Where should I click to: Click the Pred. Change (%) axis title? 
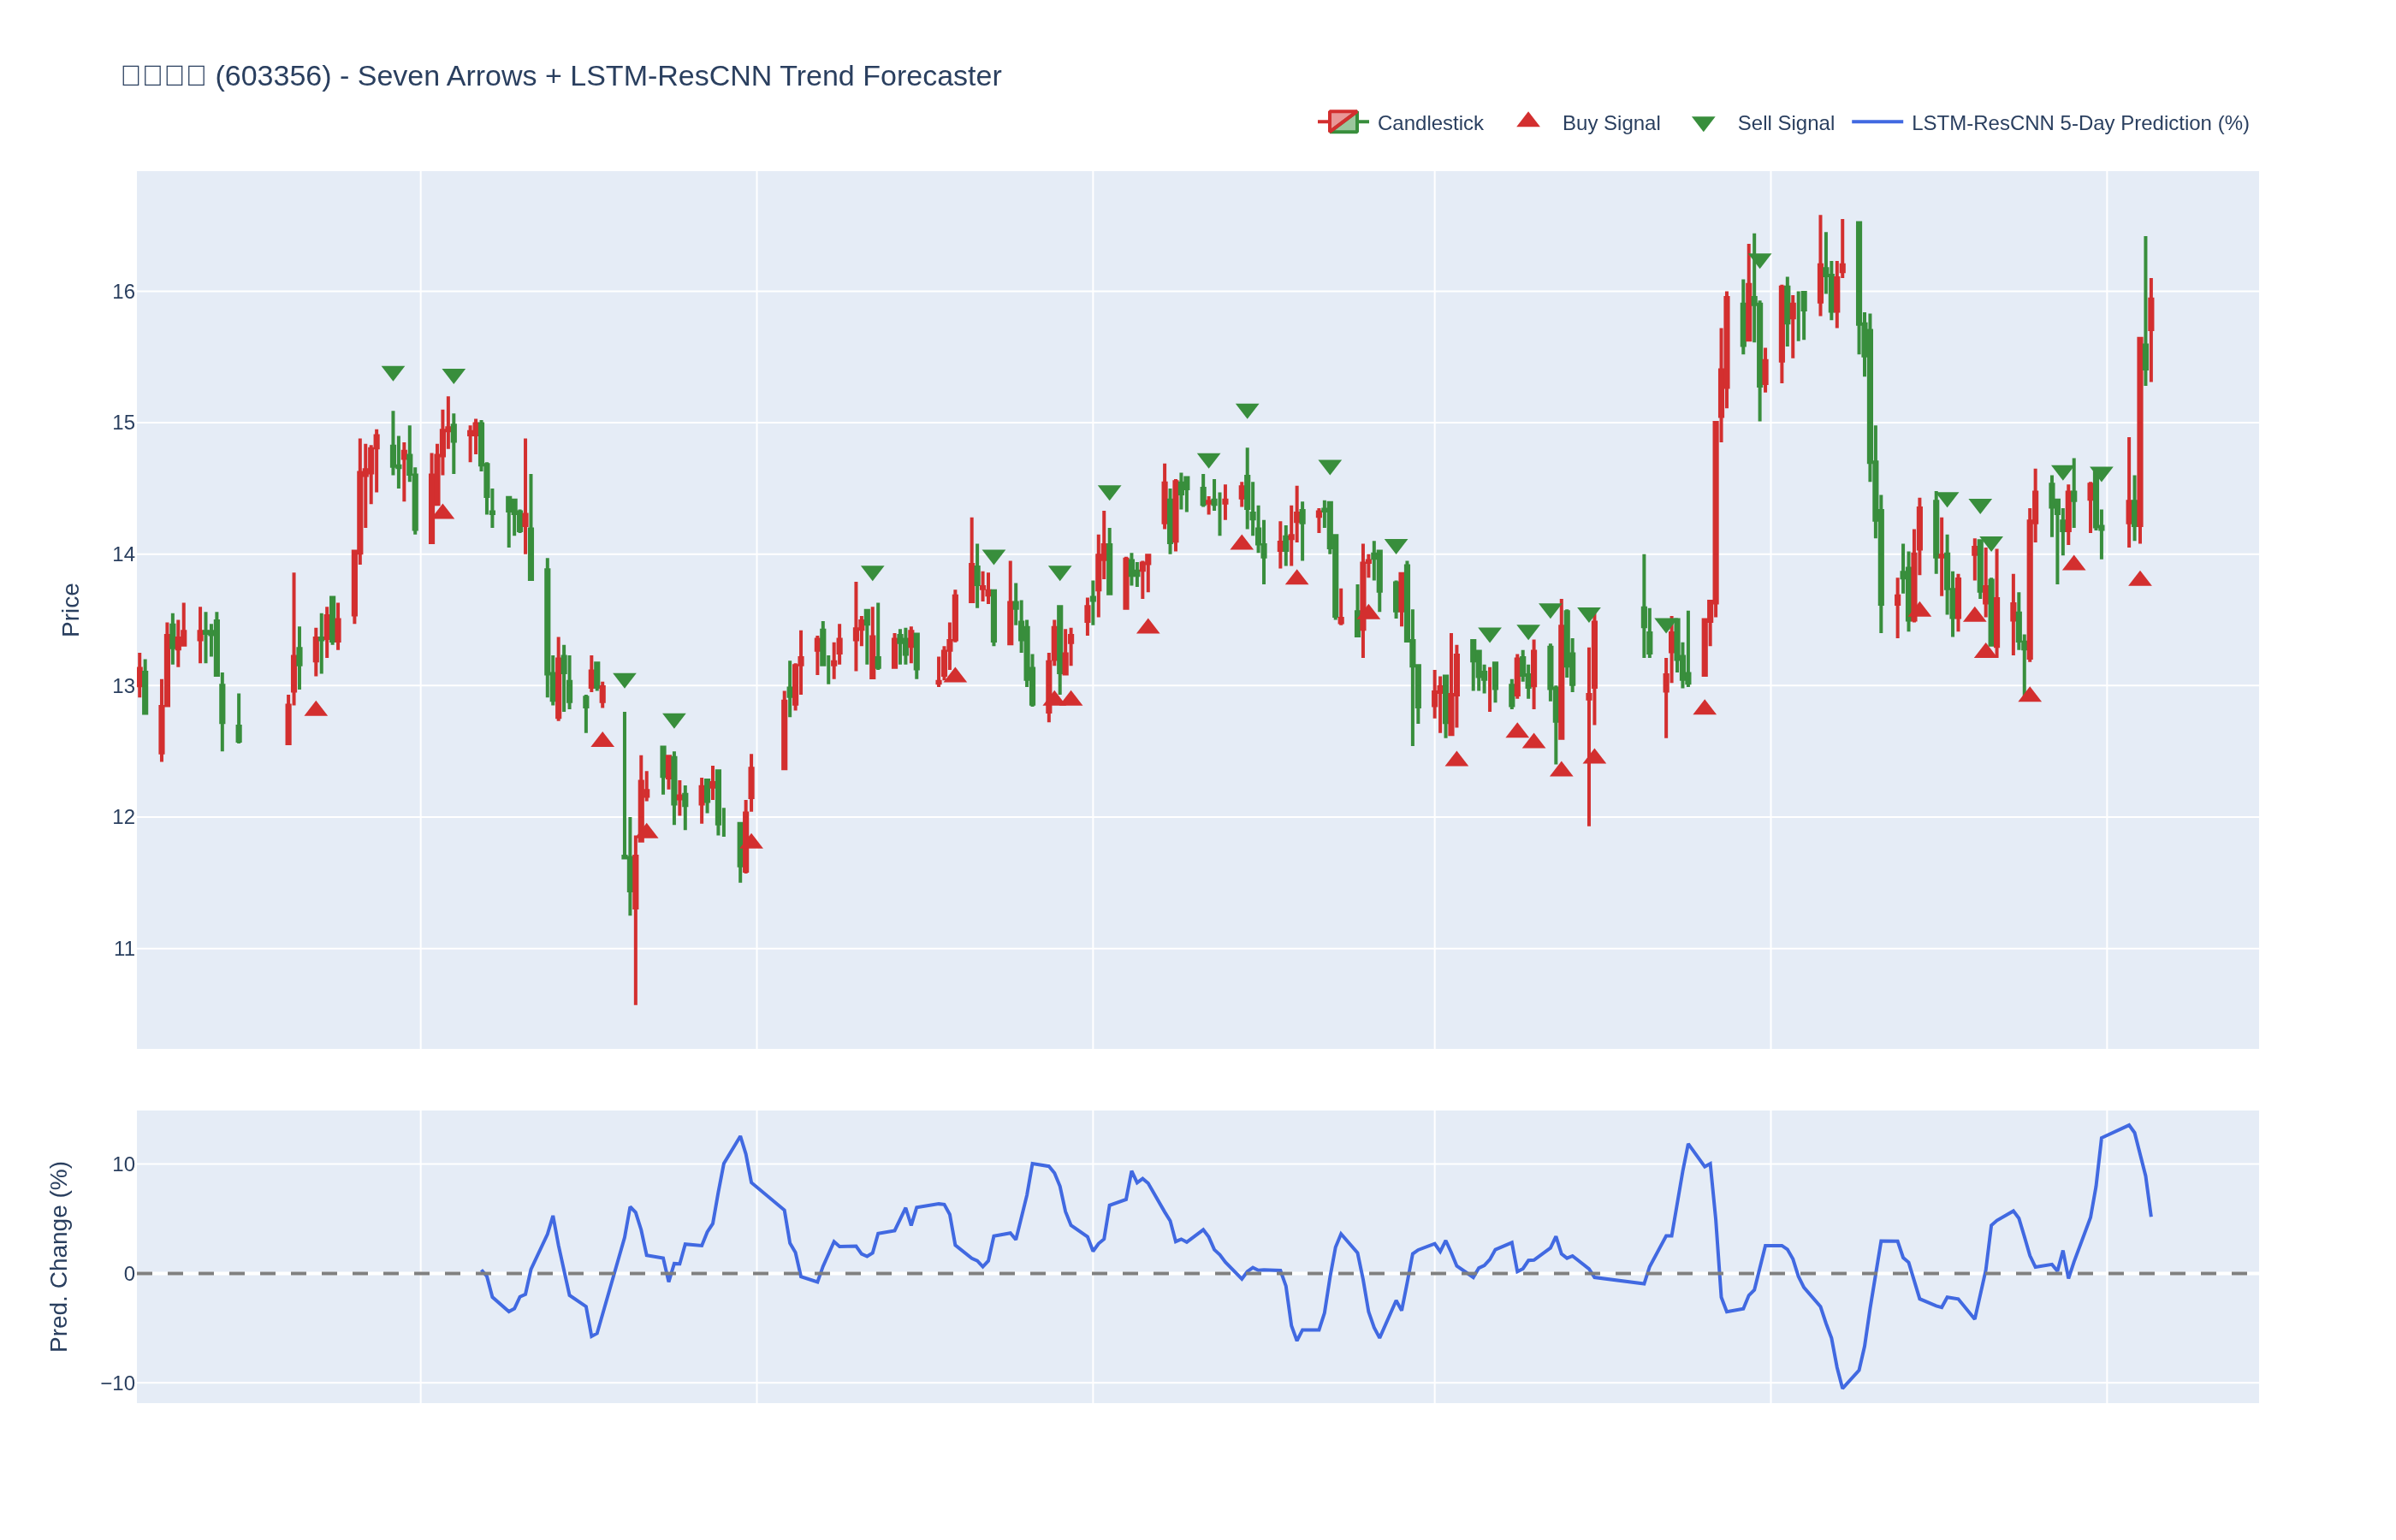[60, 1256]
